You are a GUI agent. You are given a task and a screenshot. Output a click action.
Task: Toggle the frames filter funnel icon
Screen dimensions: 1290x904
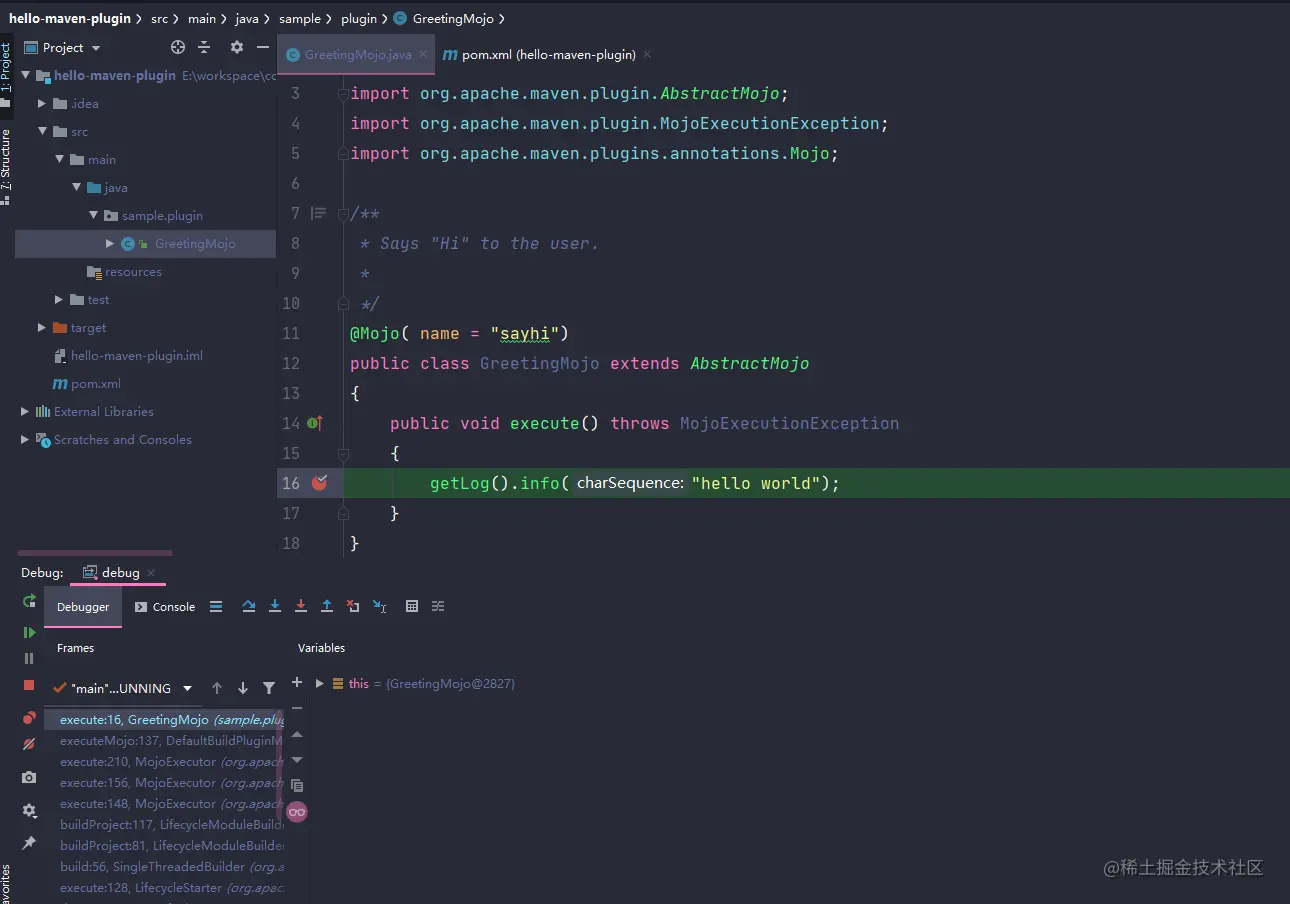(269, 688)
